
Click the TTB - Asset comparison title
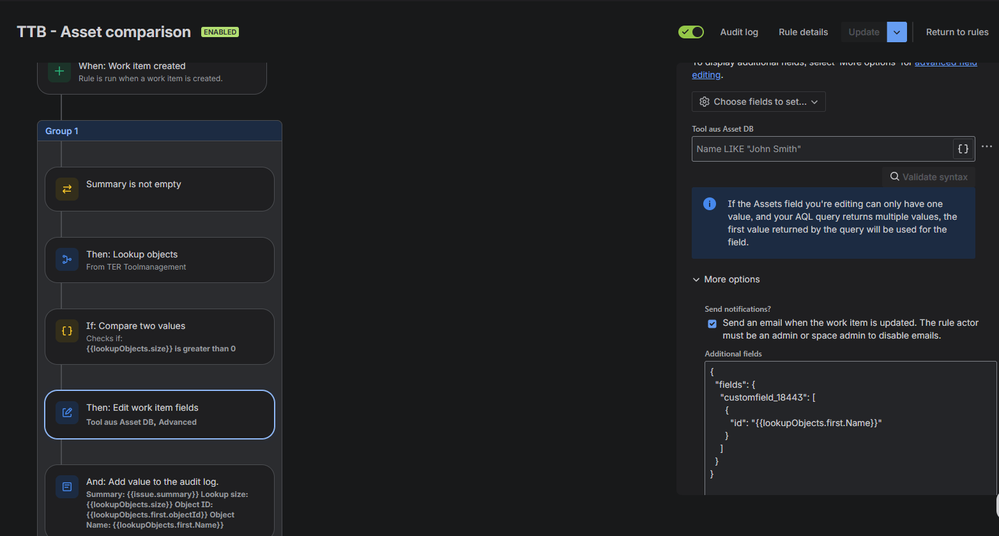104,32
